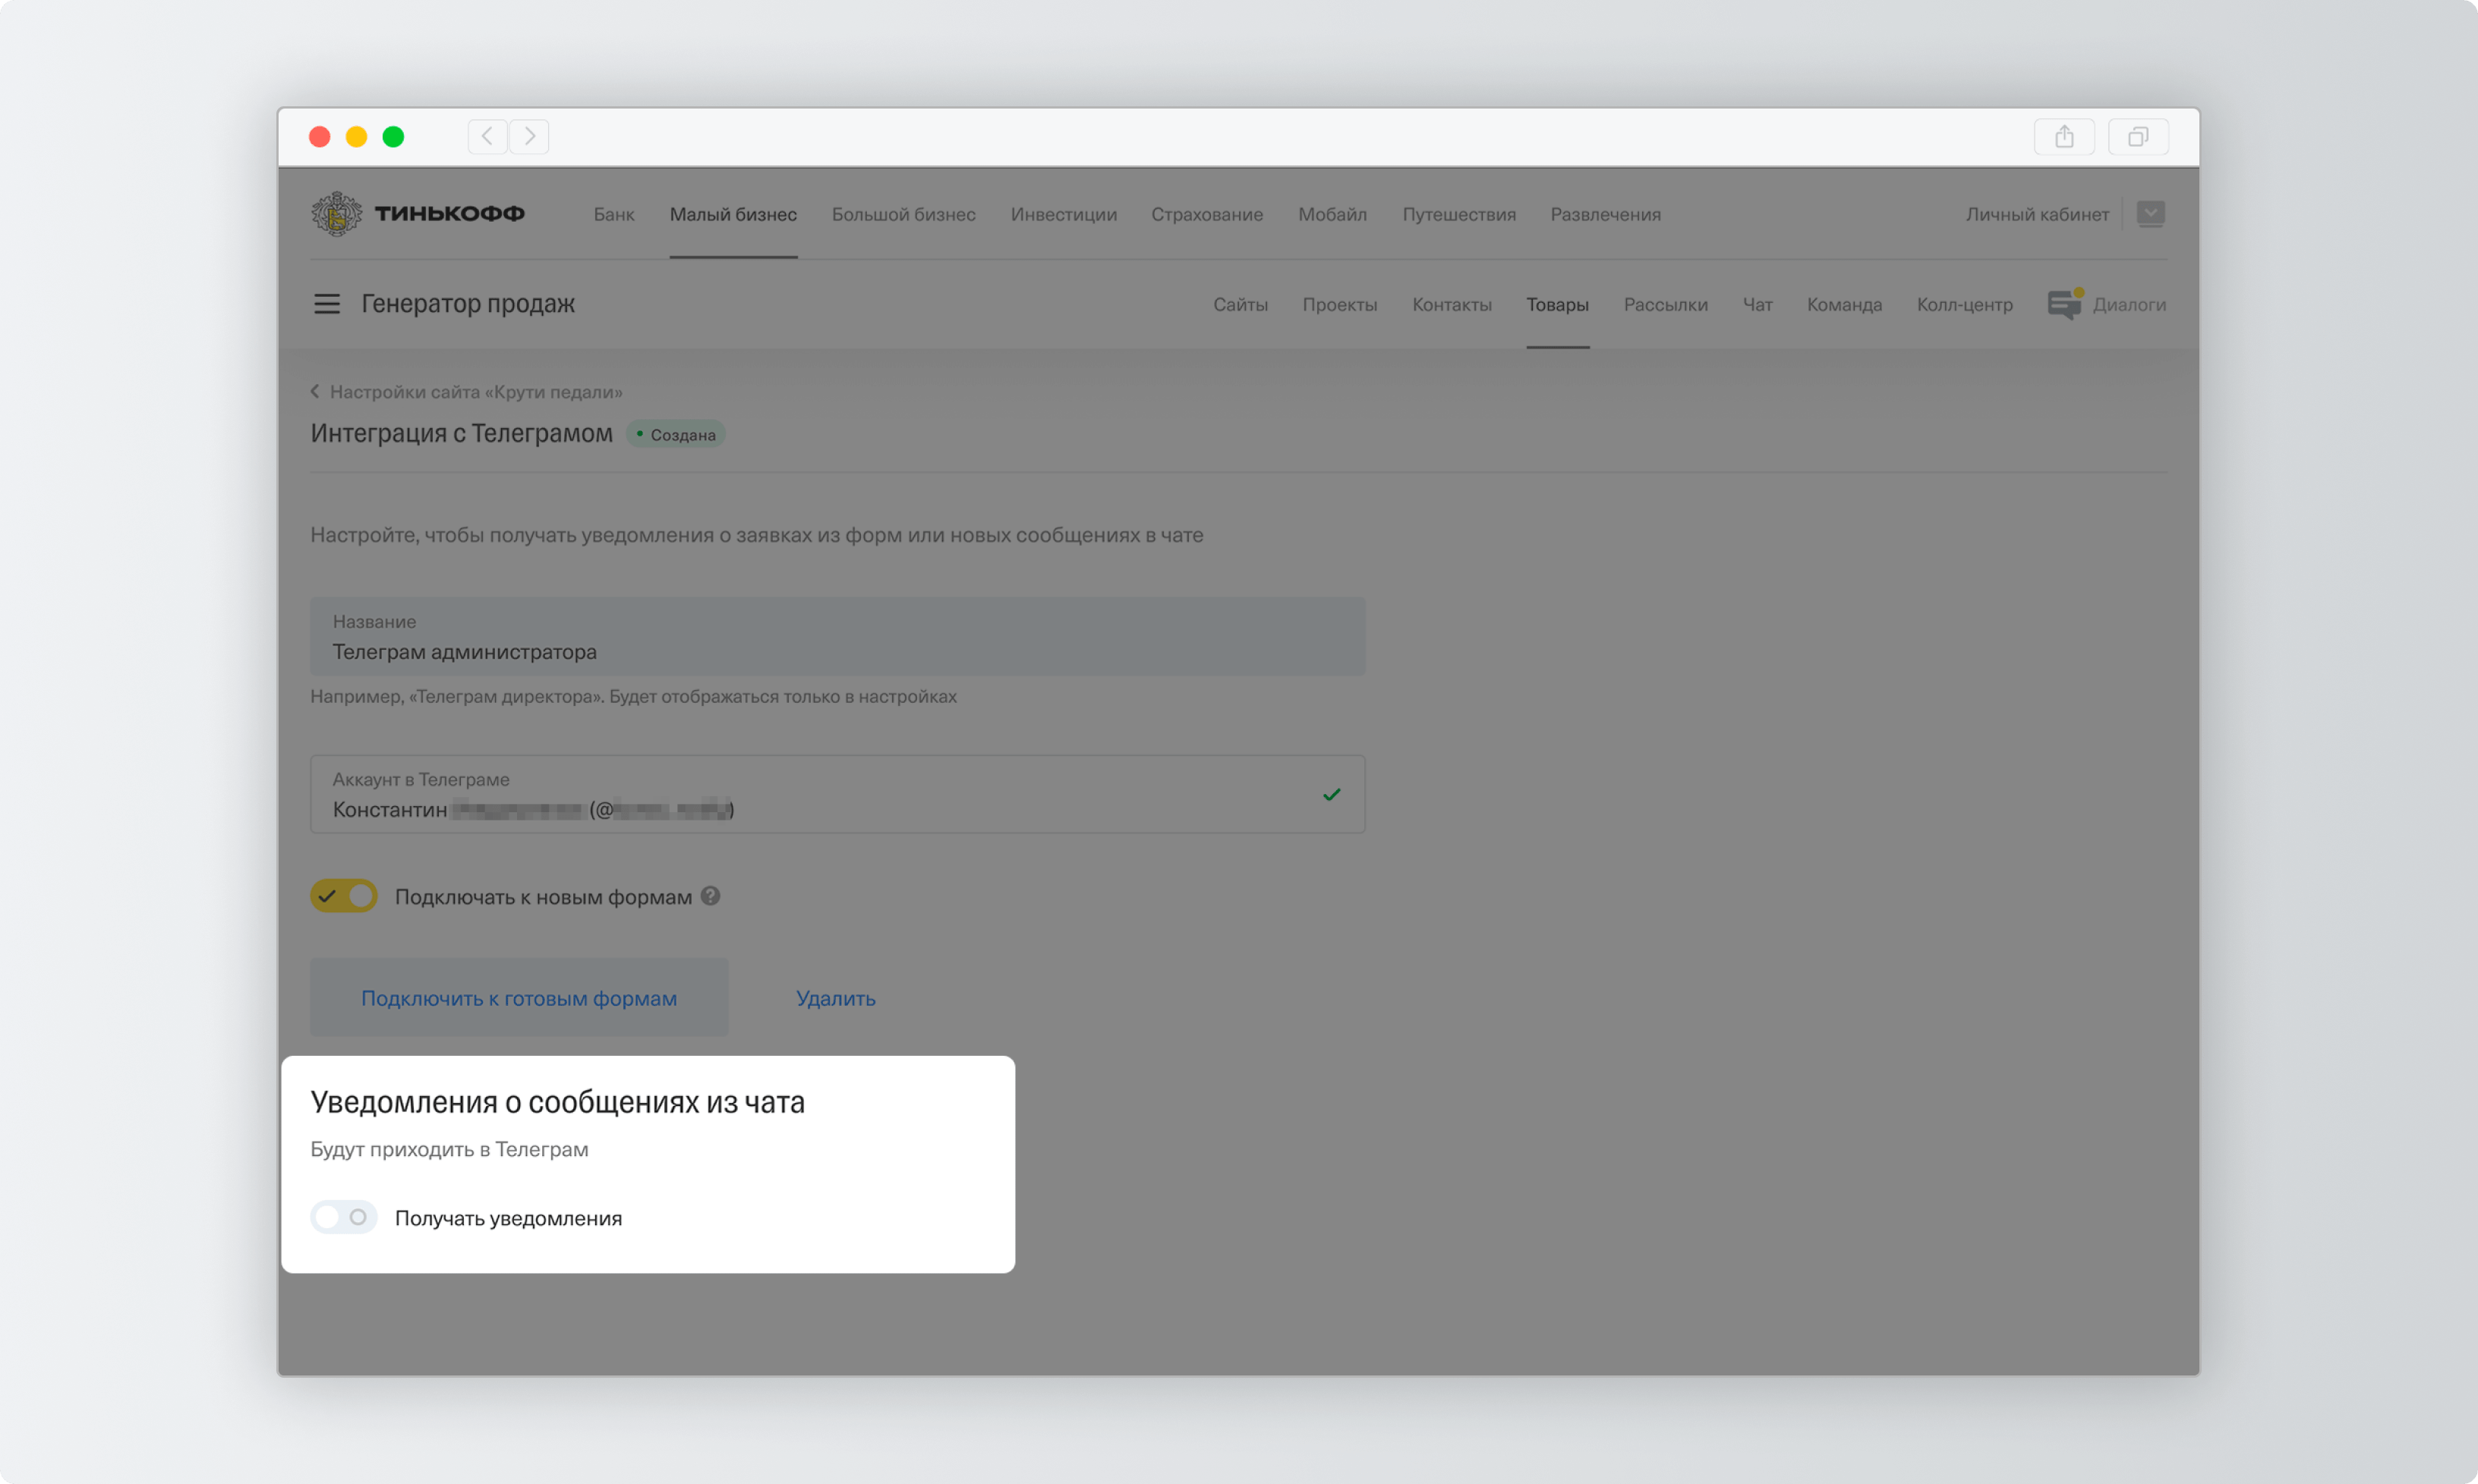Click the Интеграция с Телеграмом heading
This screenshot has height=1484, width=2478.
pyautogui.click(x=461, y=433)
